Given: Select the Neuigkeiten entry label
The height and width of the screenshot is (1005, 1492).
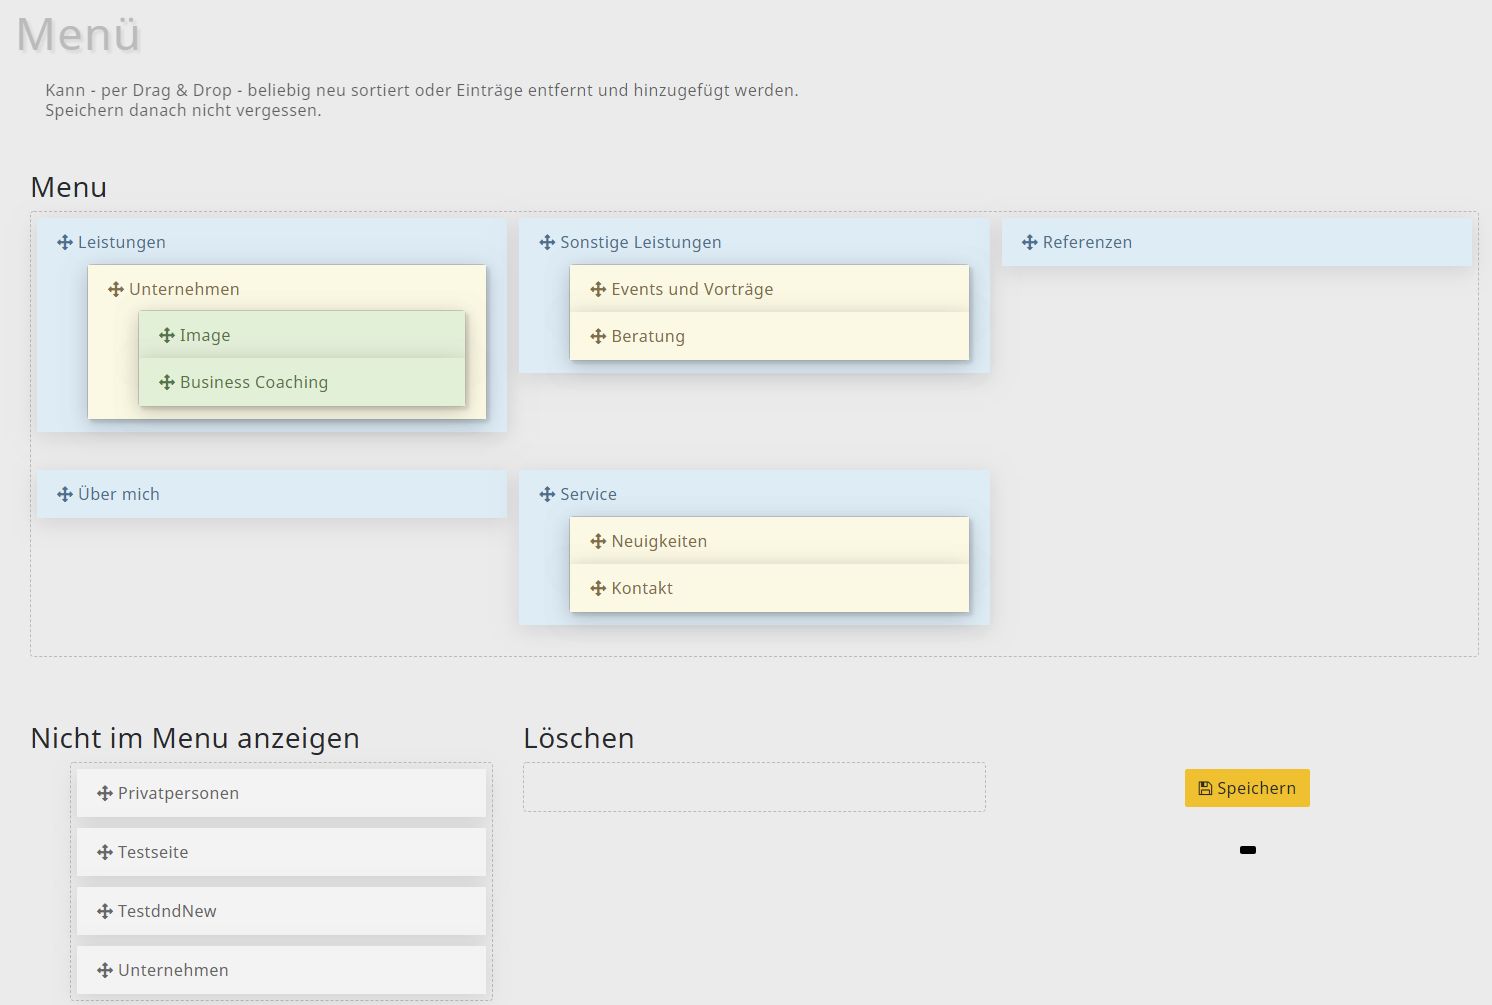Looking at the screenshot, I should pyautogui.click(x=659, y=541).
